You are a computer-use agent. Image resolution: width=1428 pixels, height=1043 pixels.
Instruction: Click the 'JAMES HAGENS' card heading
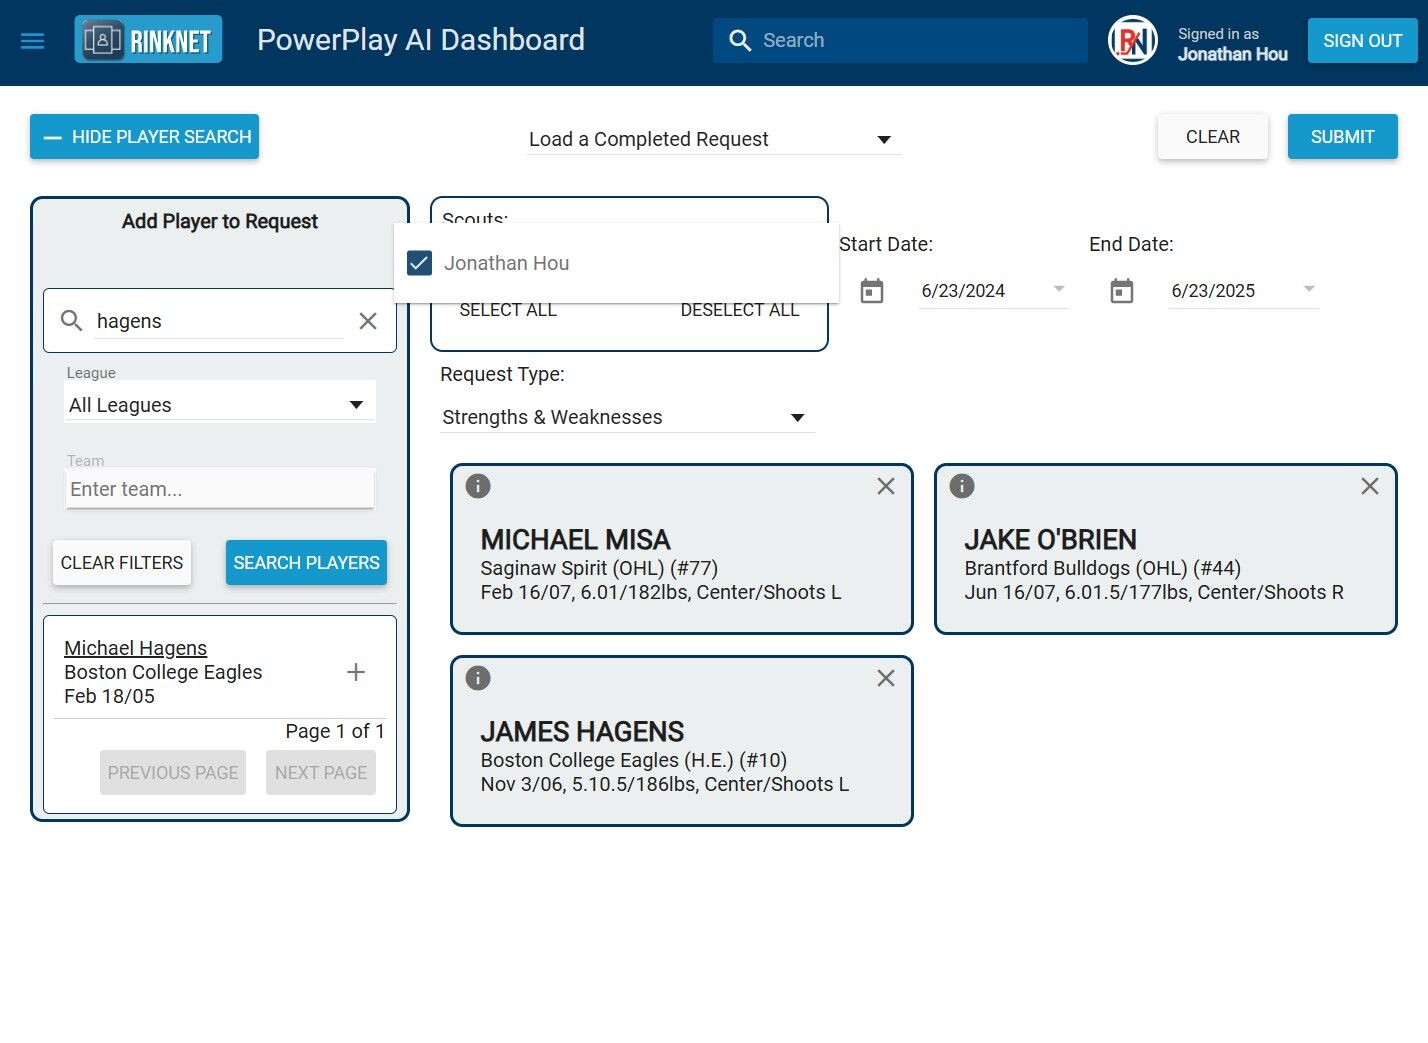583,732
